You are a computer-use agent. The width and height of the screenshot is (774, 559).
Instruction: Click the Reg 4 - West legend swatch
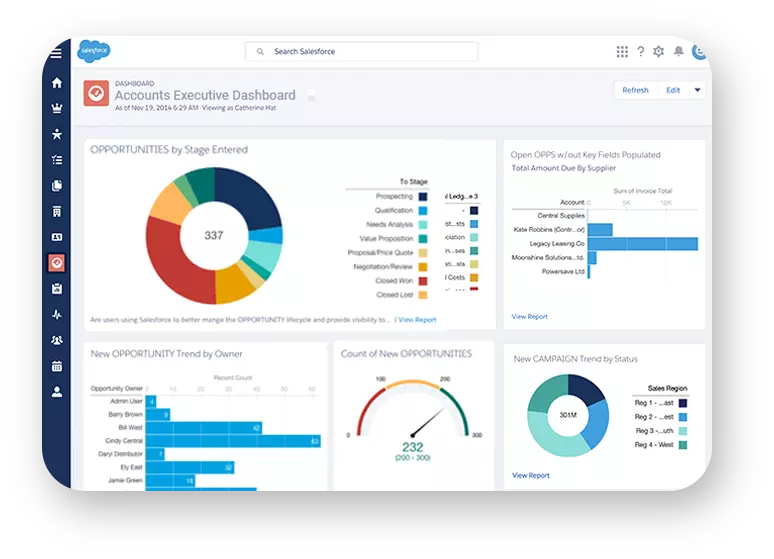(683, 445)
